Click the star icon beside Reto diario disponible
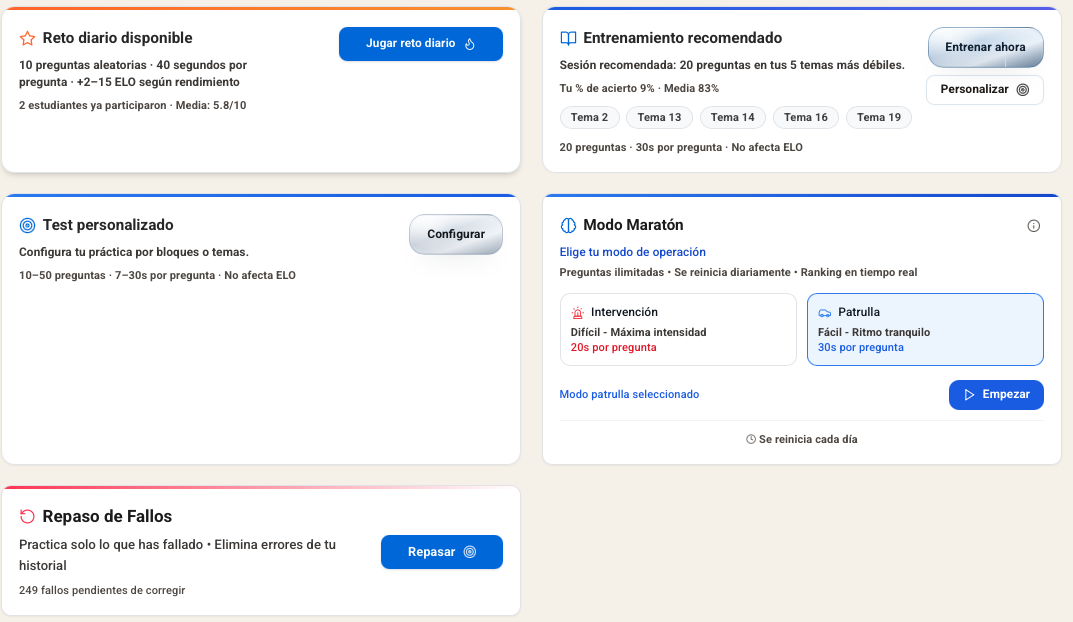 tap(28, 38)
